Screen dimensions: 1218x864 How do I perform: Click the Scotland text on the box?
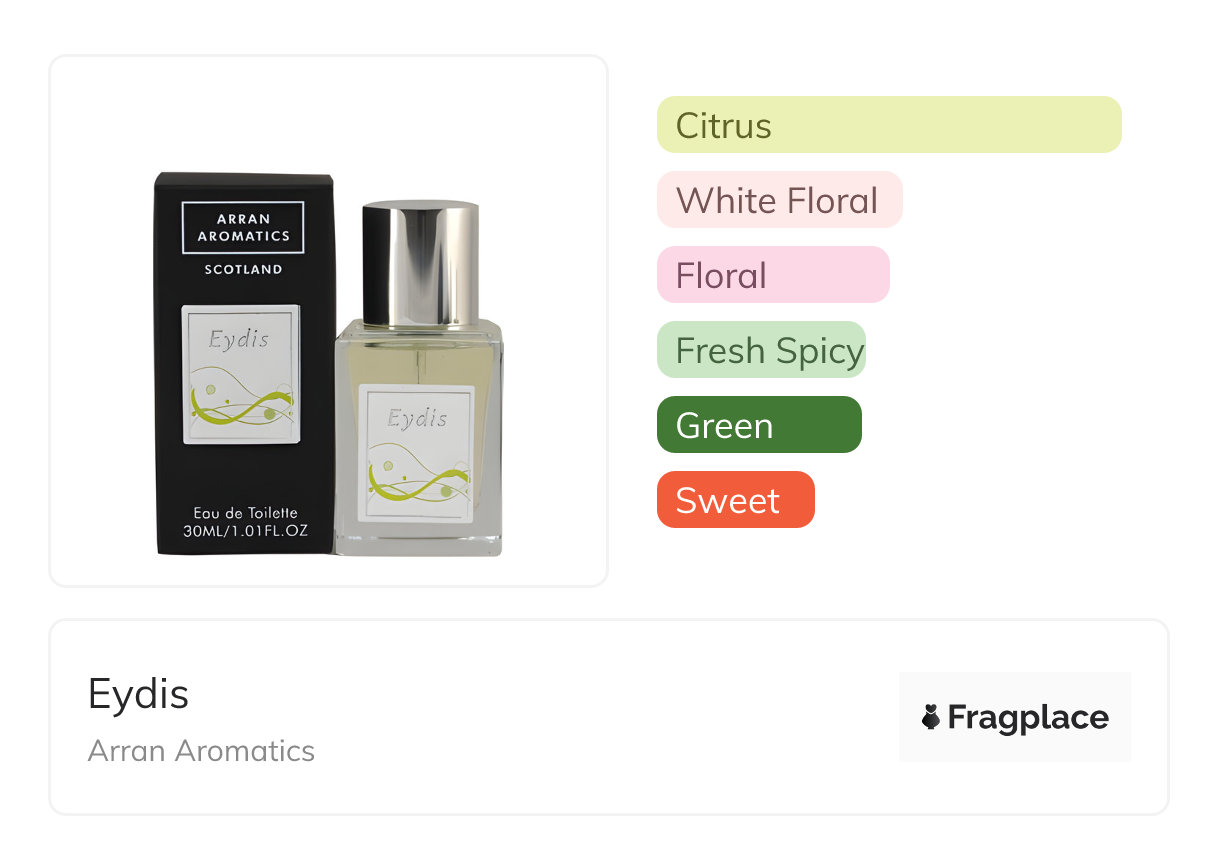(x=243, y=269)
